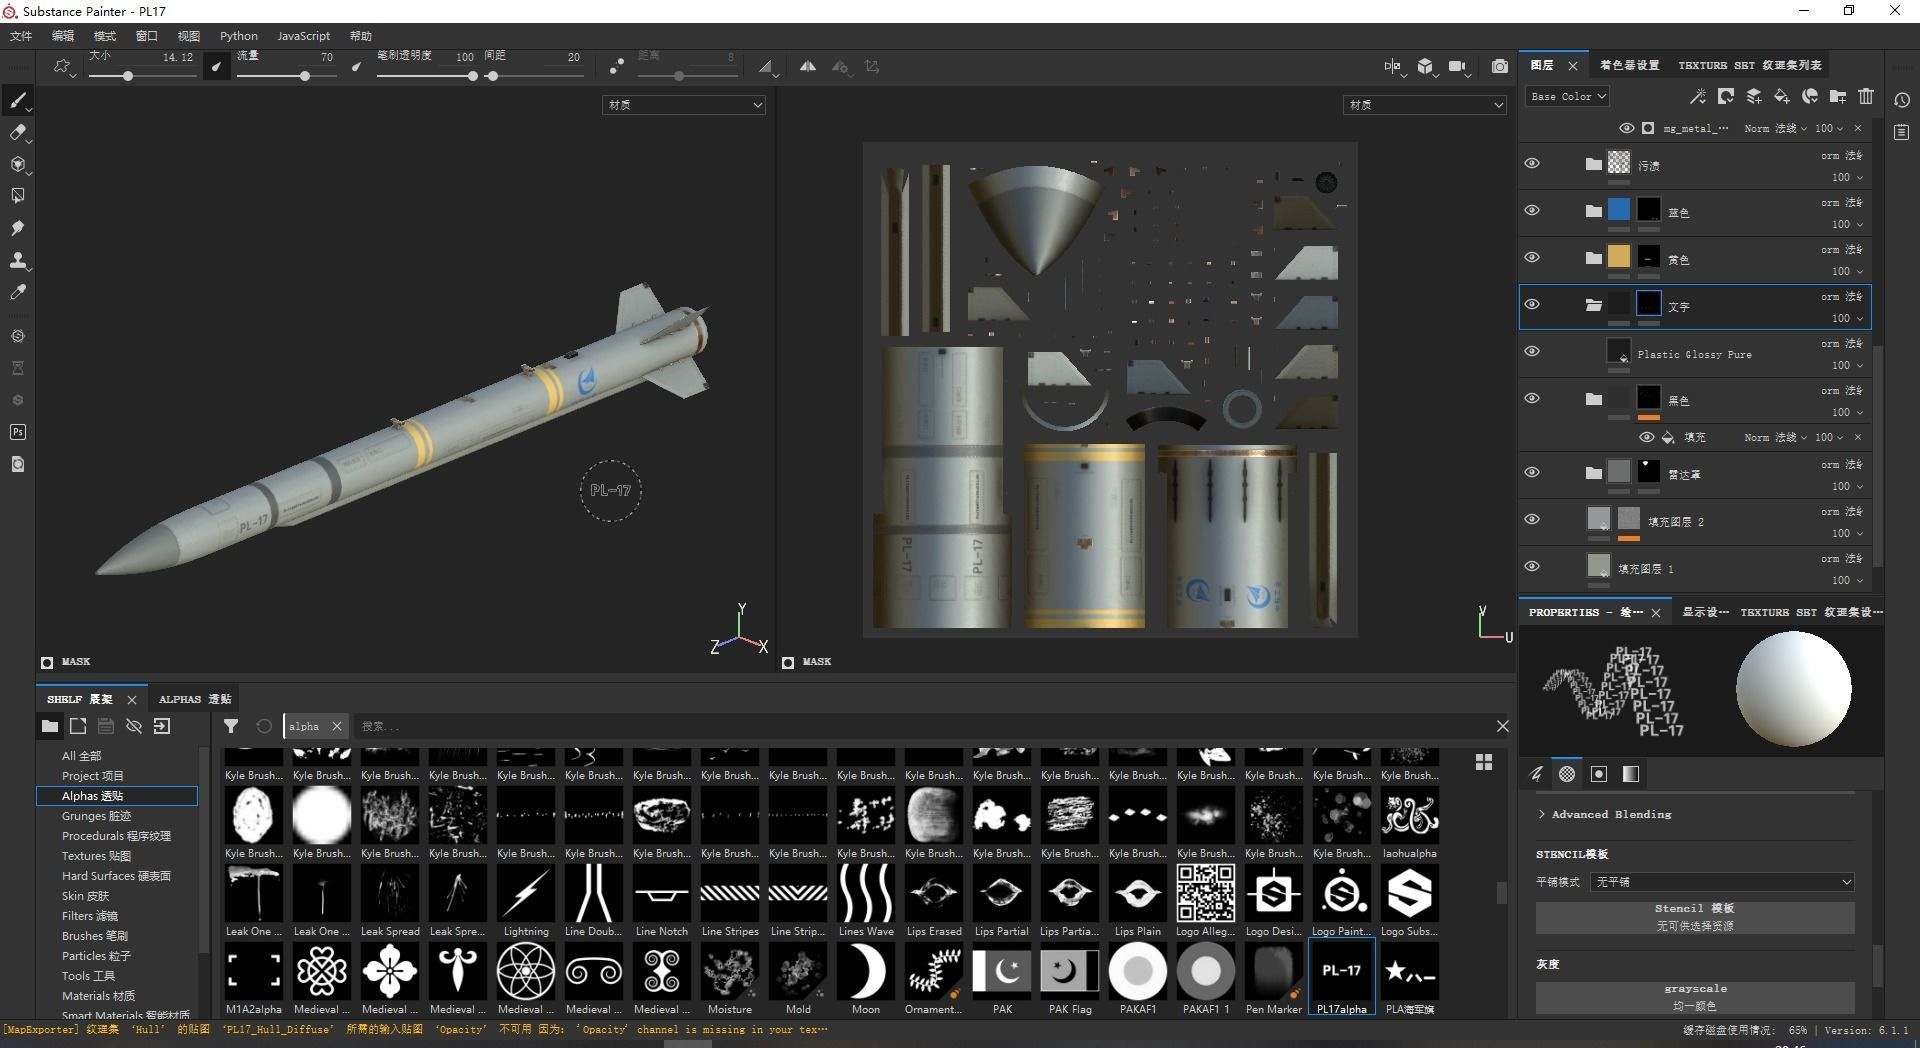
Task: Hide the 蓝色 layer folder
Action: pos(1531,211)
